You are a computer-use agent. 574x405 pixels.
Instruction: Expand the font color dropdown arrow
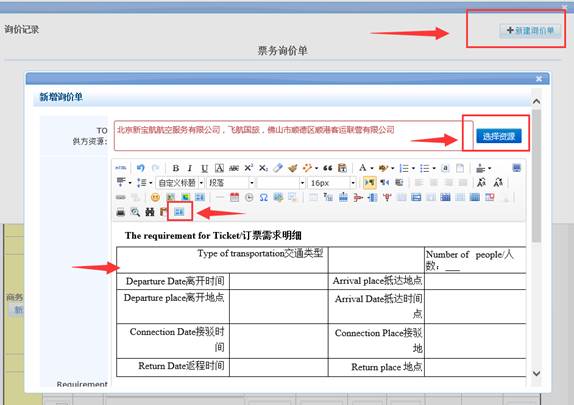tap(372, 168)
